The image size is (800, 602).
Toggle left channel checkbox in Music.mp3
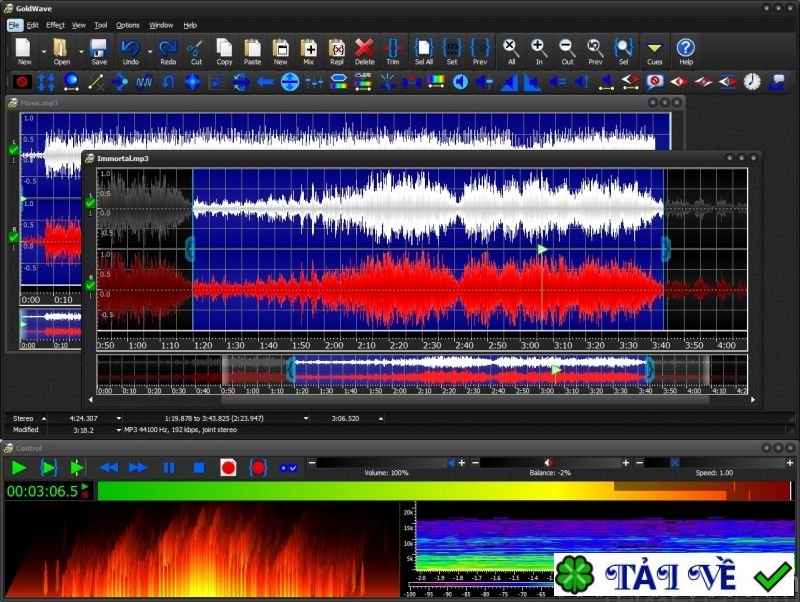(13, 149)
